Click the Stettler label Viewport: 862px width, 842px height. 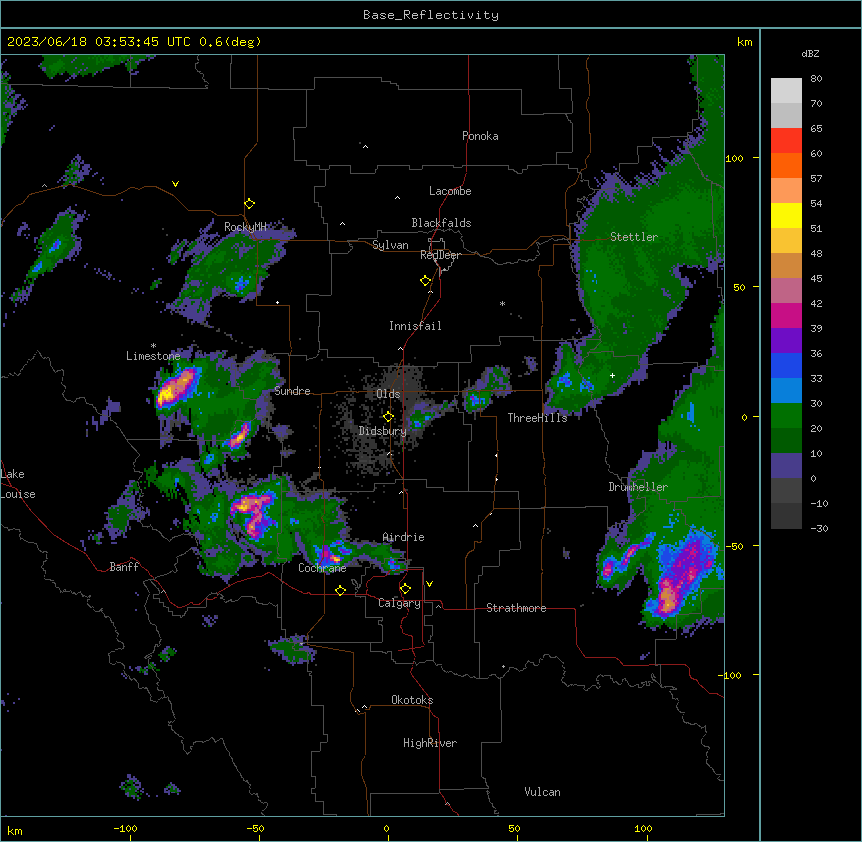click(x=634, y=237)
